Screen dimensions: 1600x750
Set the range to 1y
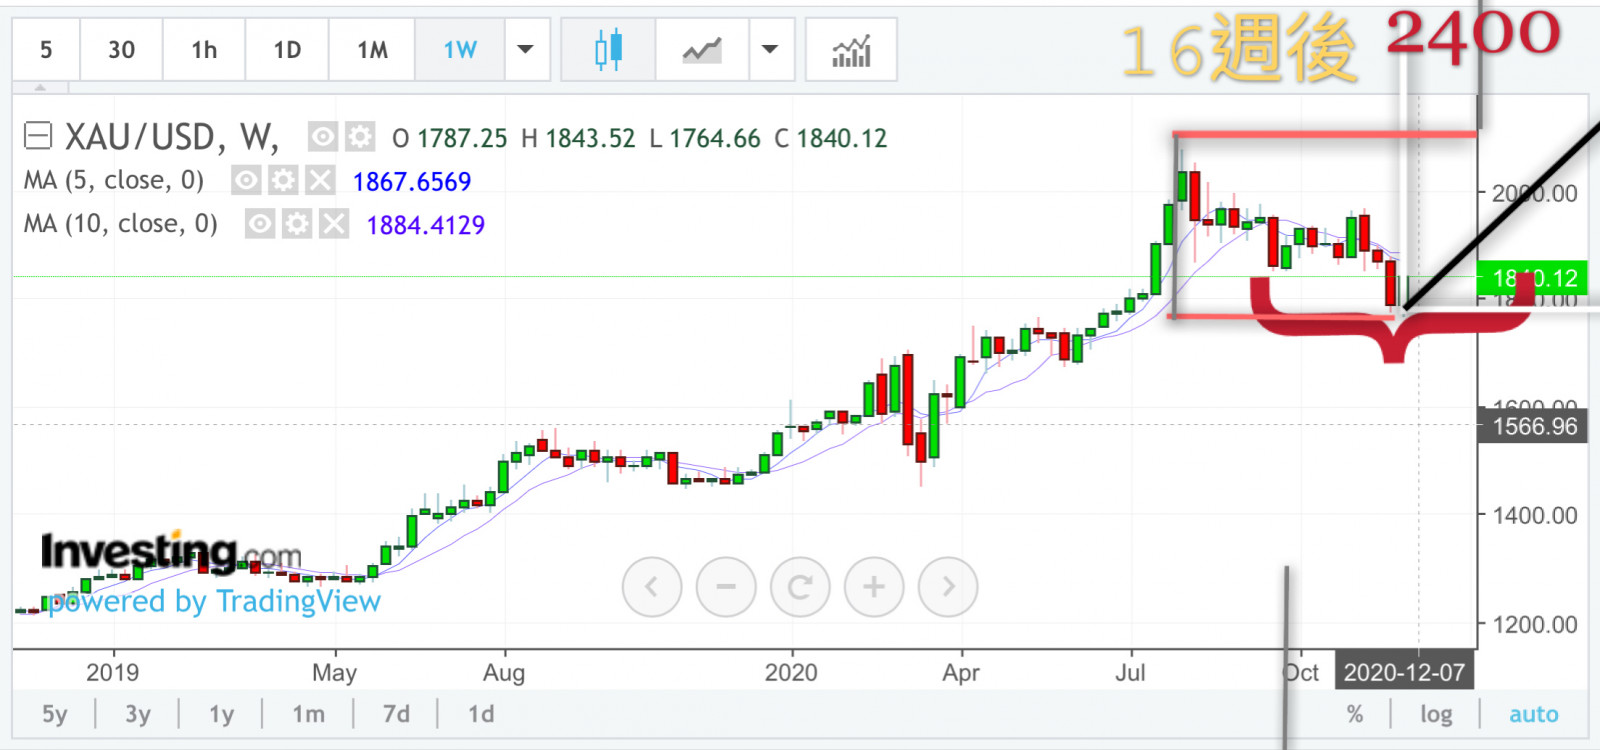pos(221,714)
